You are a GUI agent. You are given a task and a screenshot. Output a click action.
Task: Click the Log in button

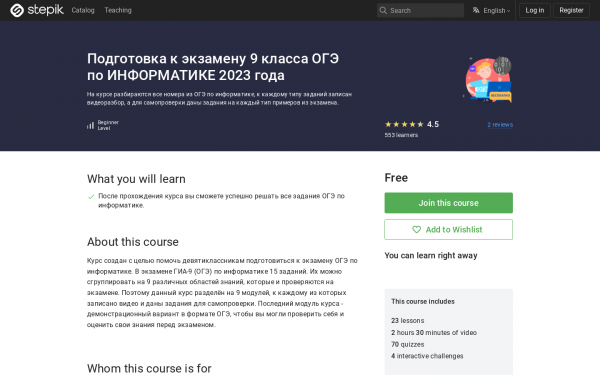(x=535, y=10)
